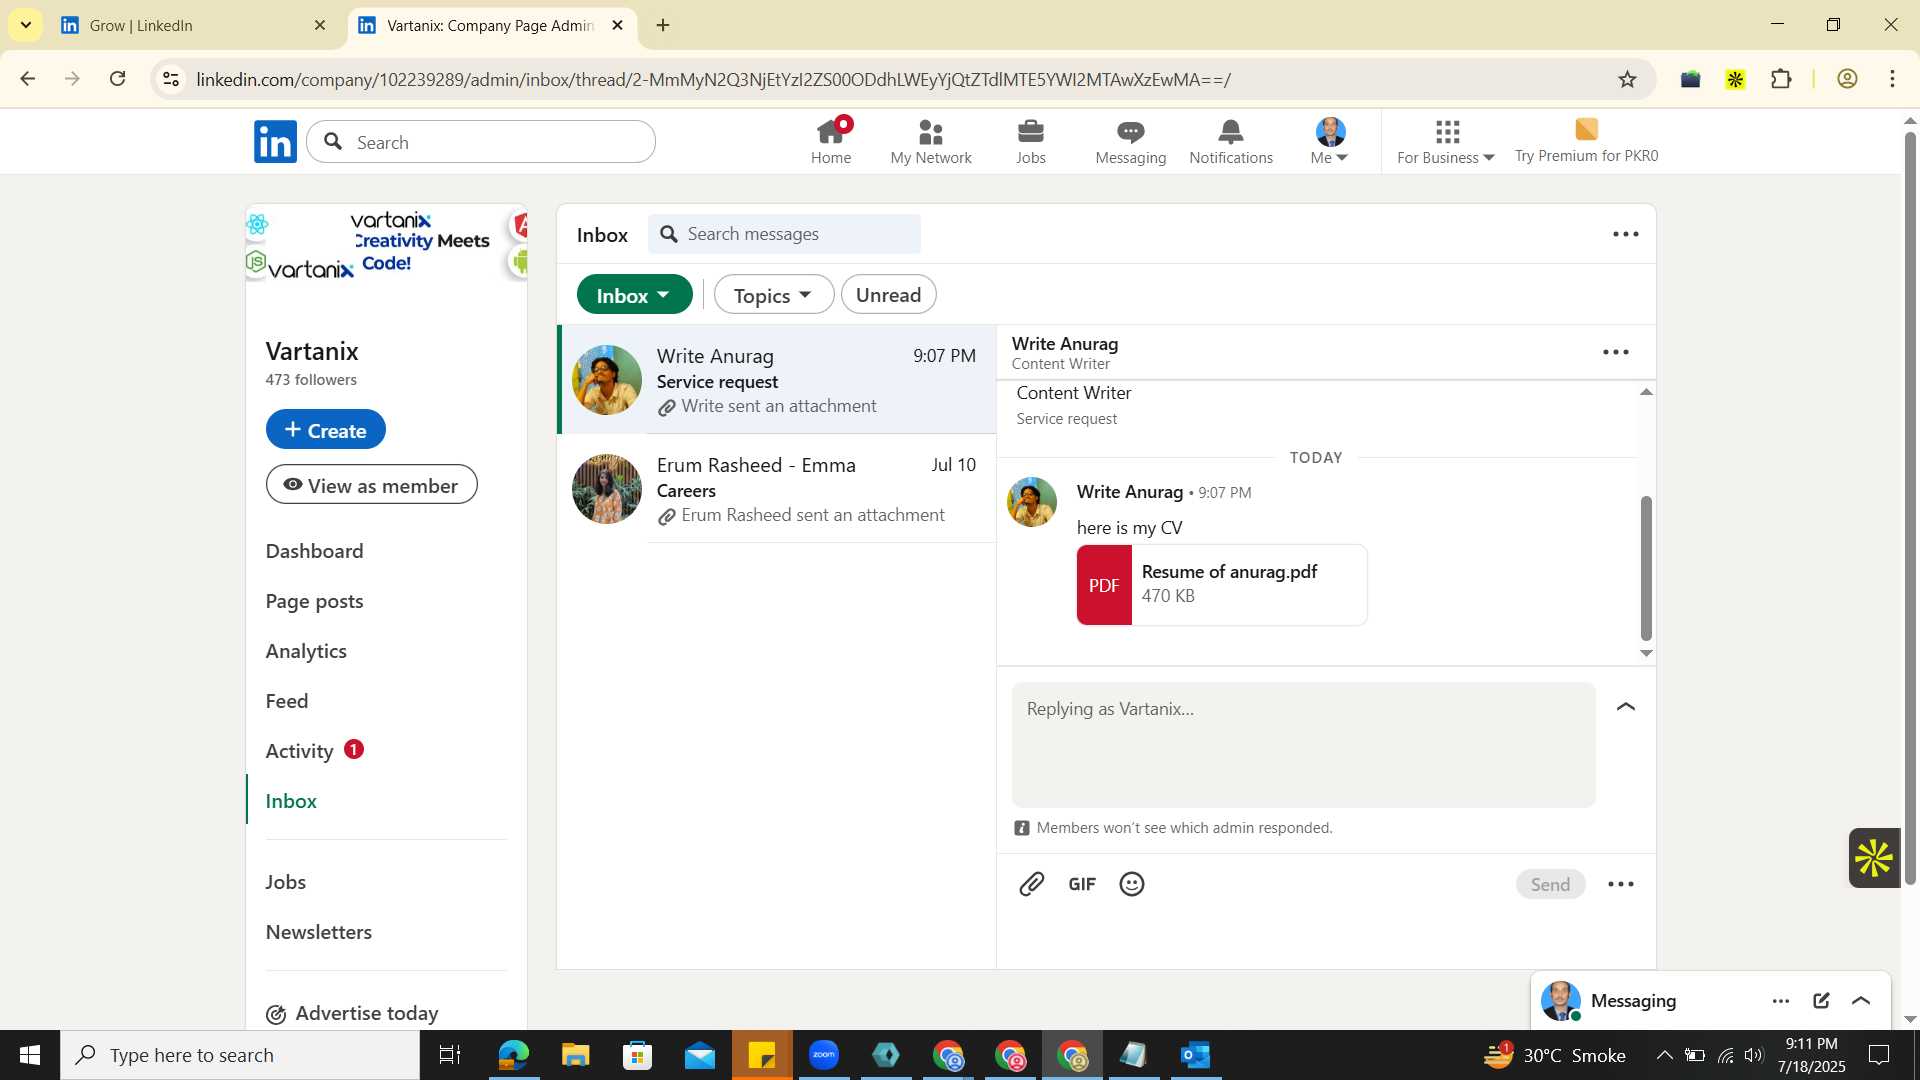Go to Jobs in top navigation
The width and height of the screenshot is (1920, 1080).
1031,141
